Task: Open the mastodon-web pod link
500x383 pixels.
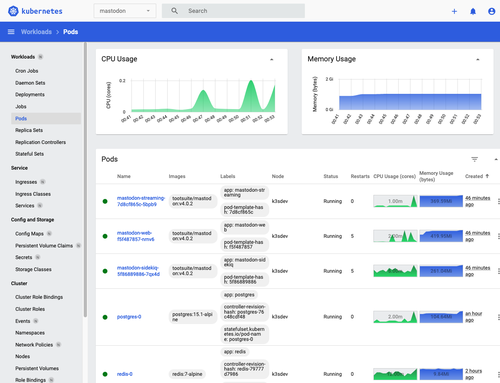Action: pos(135,236)
